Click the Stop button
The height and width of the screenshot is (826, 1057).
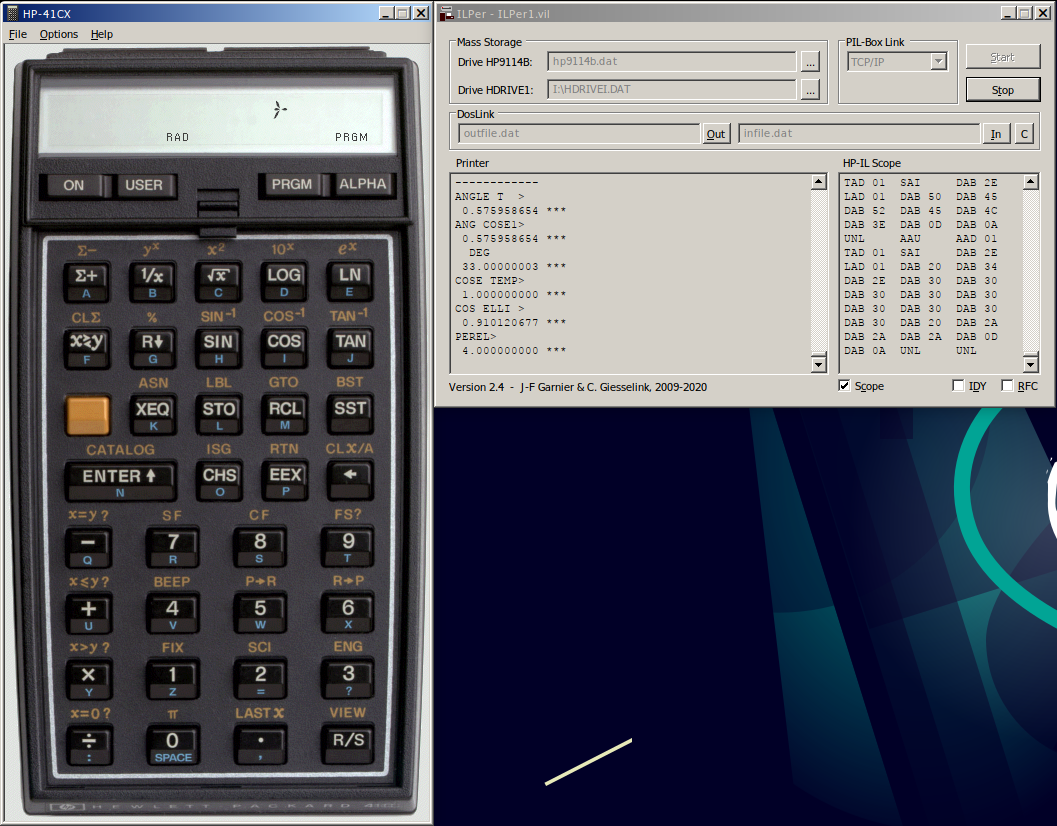click(x=1002, y=90)
